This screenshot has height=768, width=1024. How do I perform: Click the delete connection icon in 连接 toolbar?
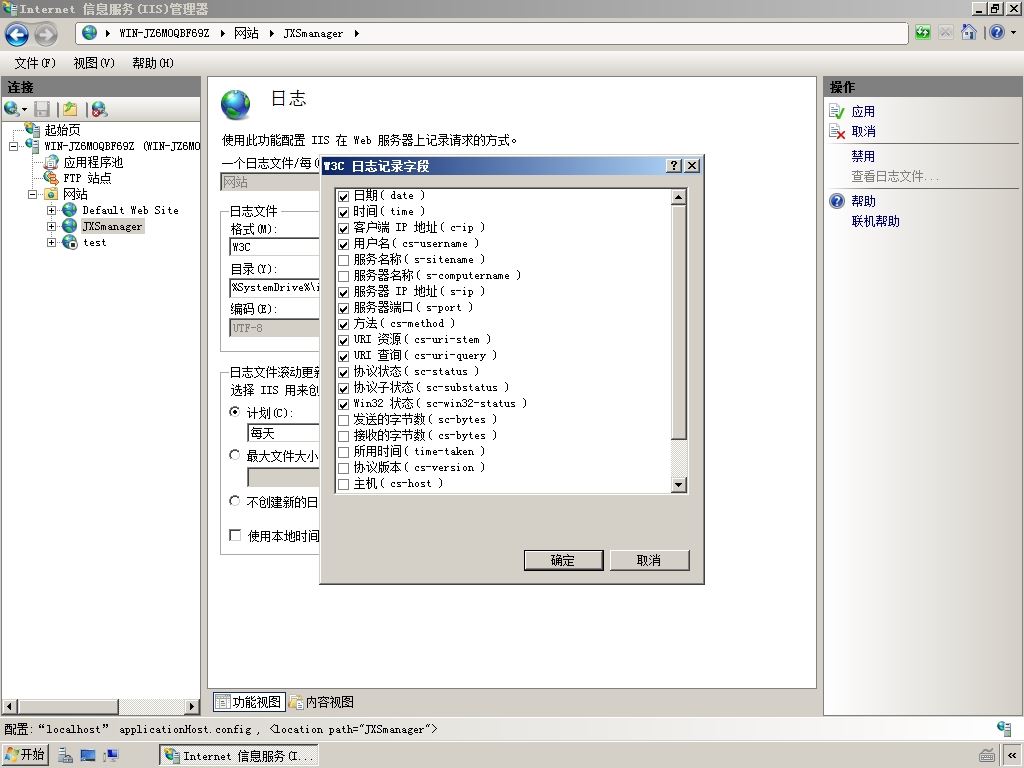coord(99,109)
